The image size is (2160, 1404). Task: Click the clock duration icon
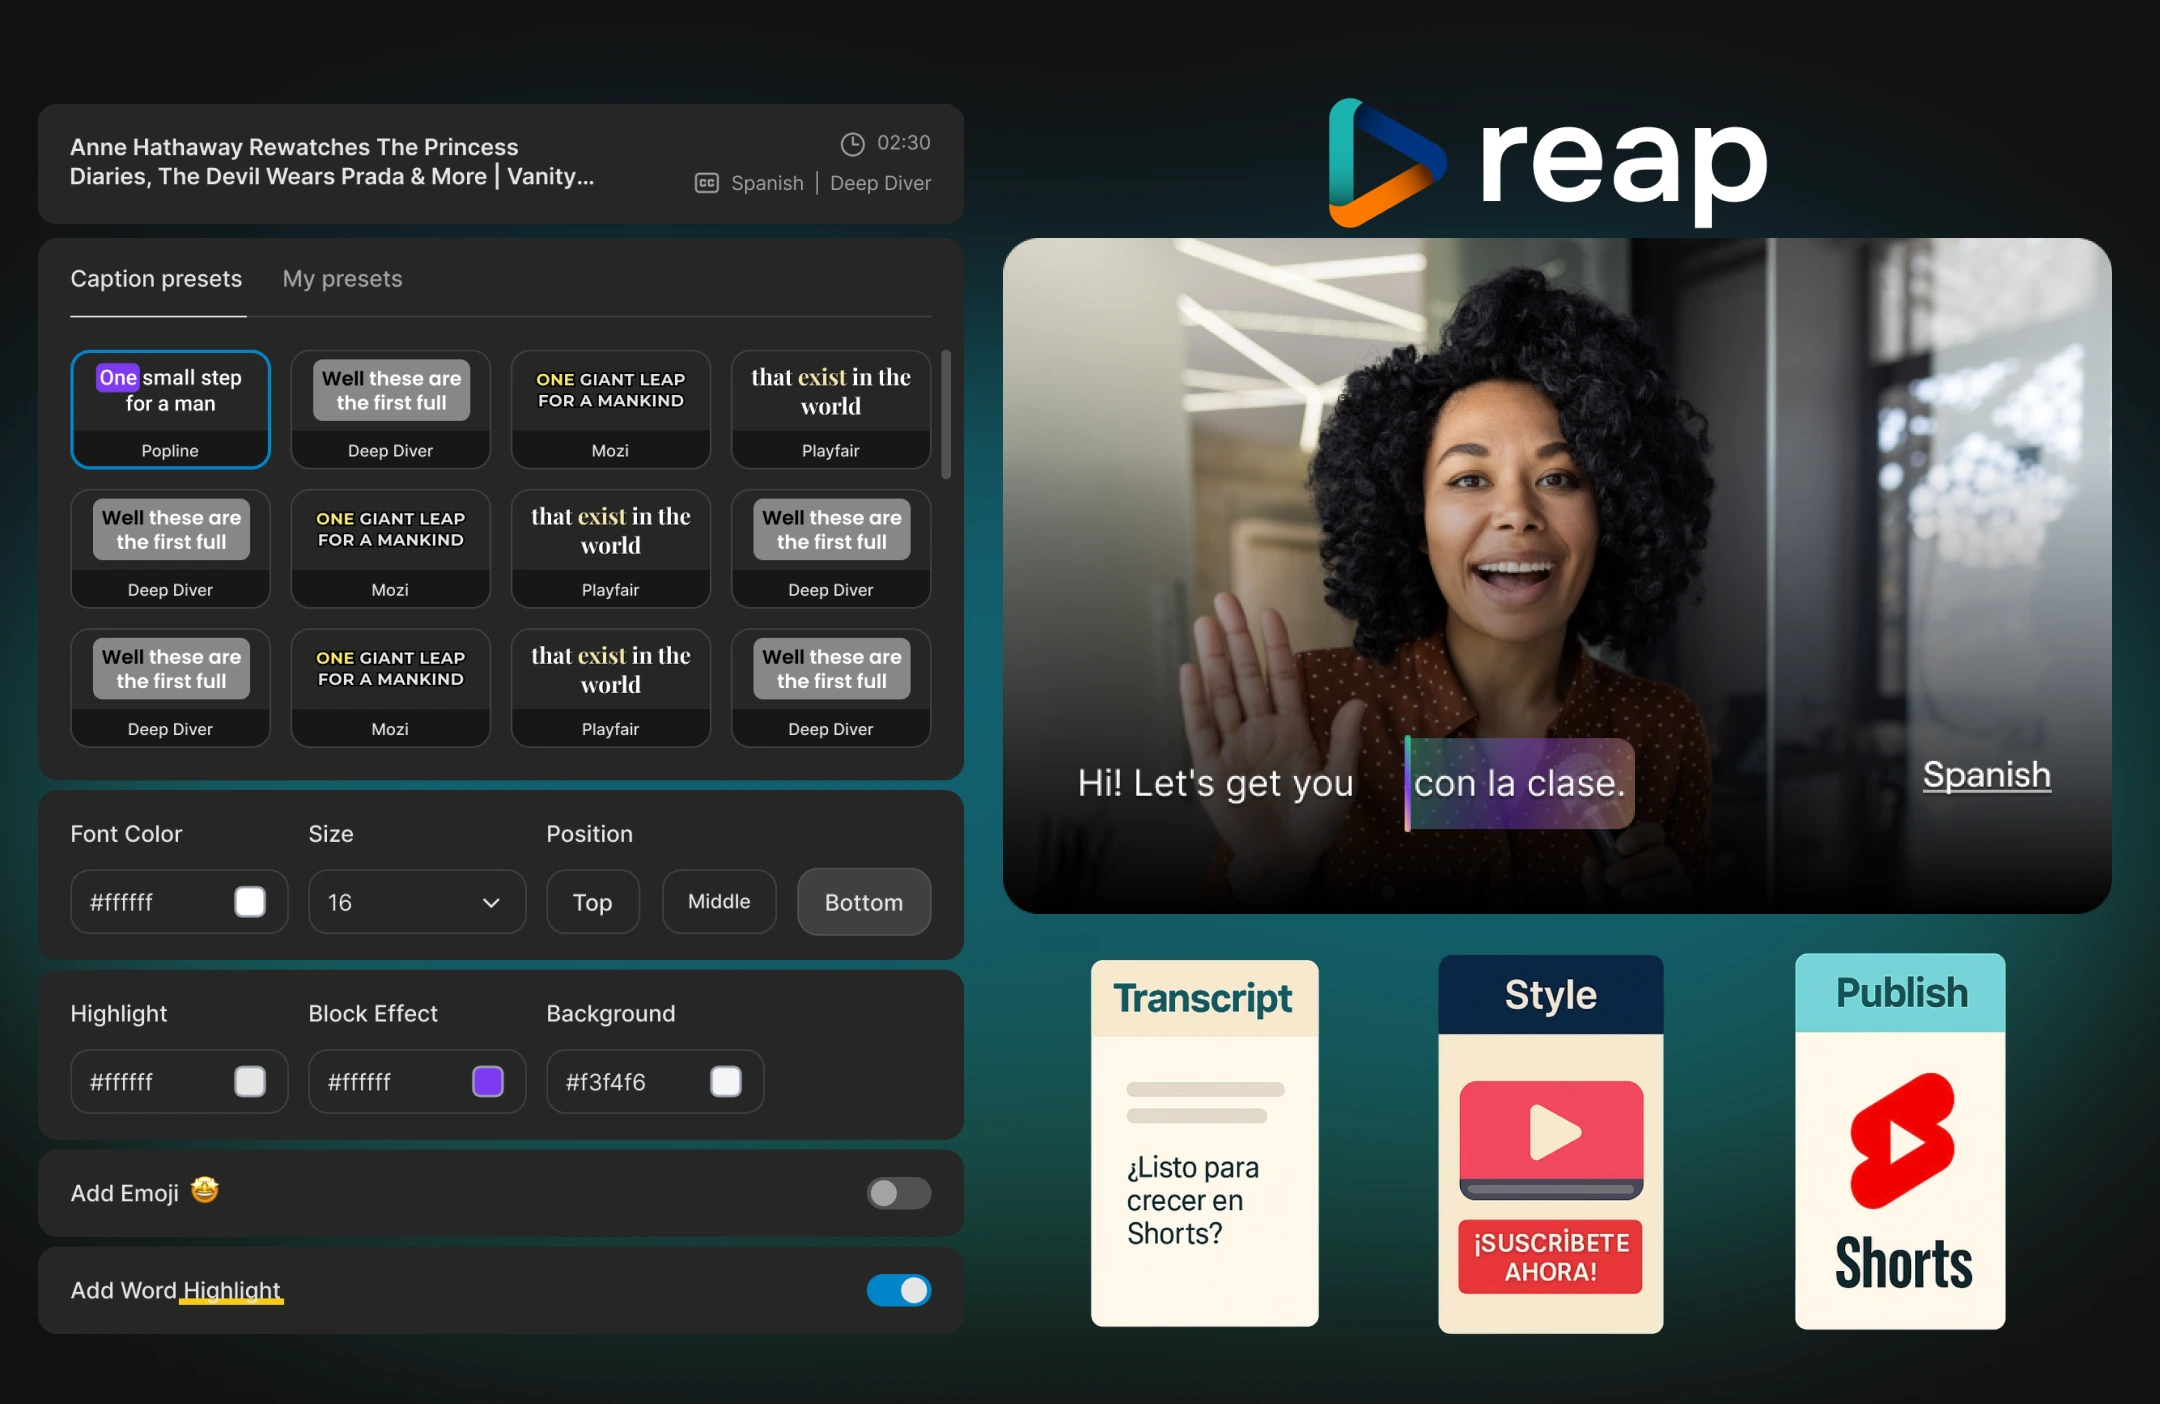coord(852,144)
